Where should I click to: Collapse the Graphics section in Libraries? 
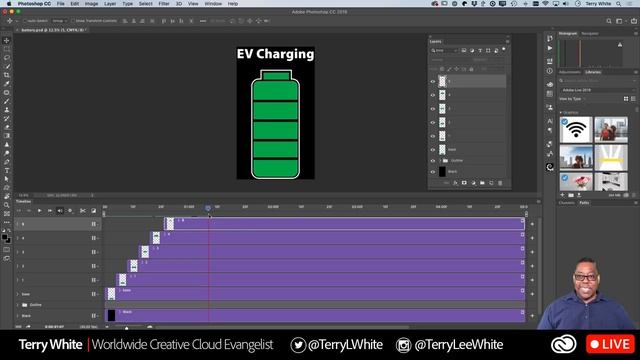[x=561, y=112]
